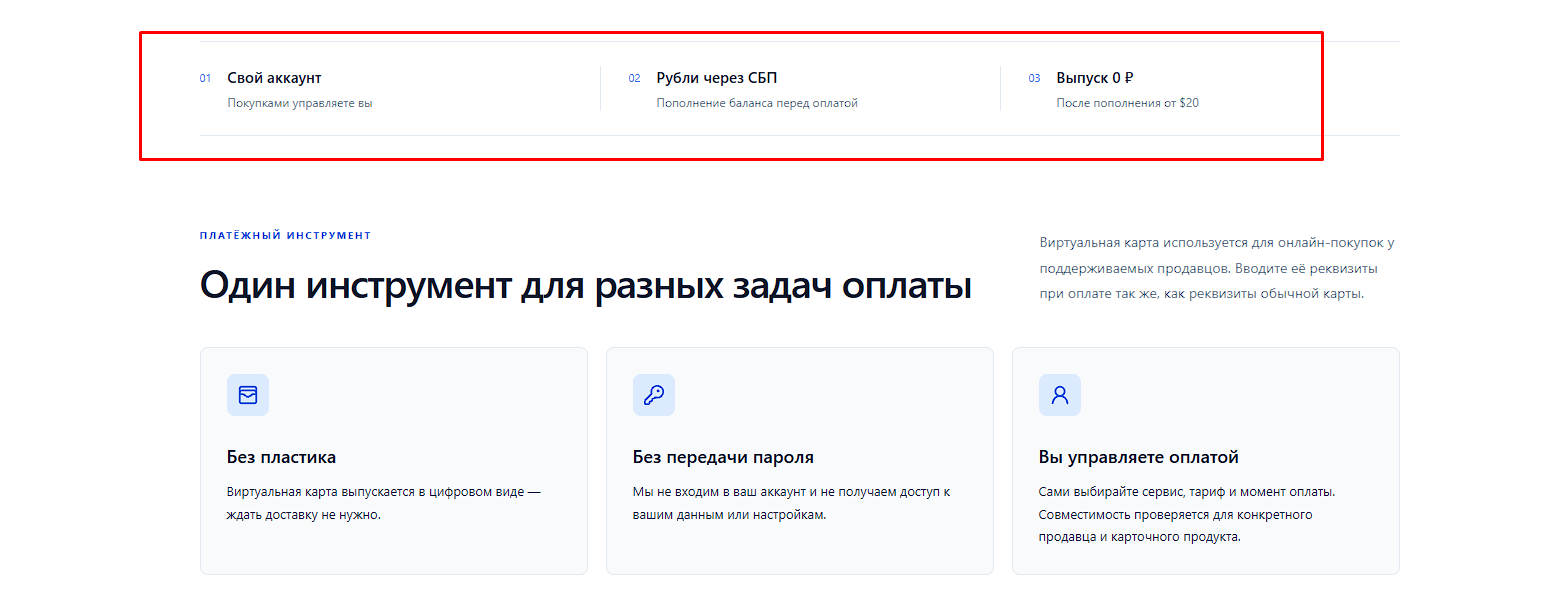Click the text Покупками управляете вы

300,103
